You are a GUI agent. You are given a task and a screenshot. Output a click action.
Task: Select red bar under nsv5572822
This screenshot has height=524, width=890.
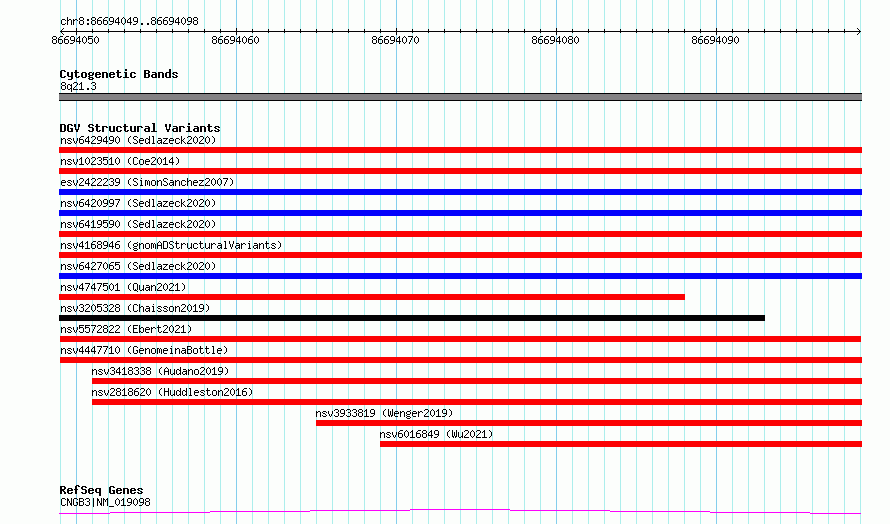click(x=460, y=339)
